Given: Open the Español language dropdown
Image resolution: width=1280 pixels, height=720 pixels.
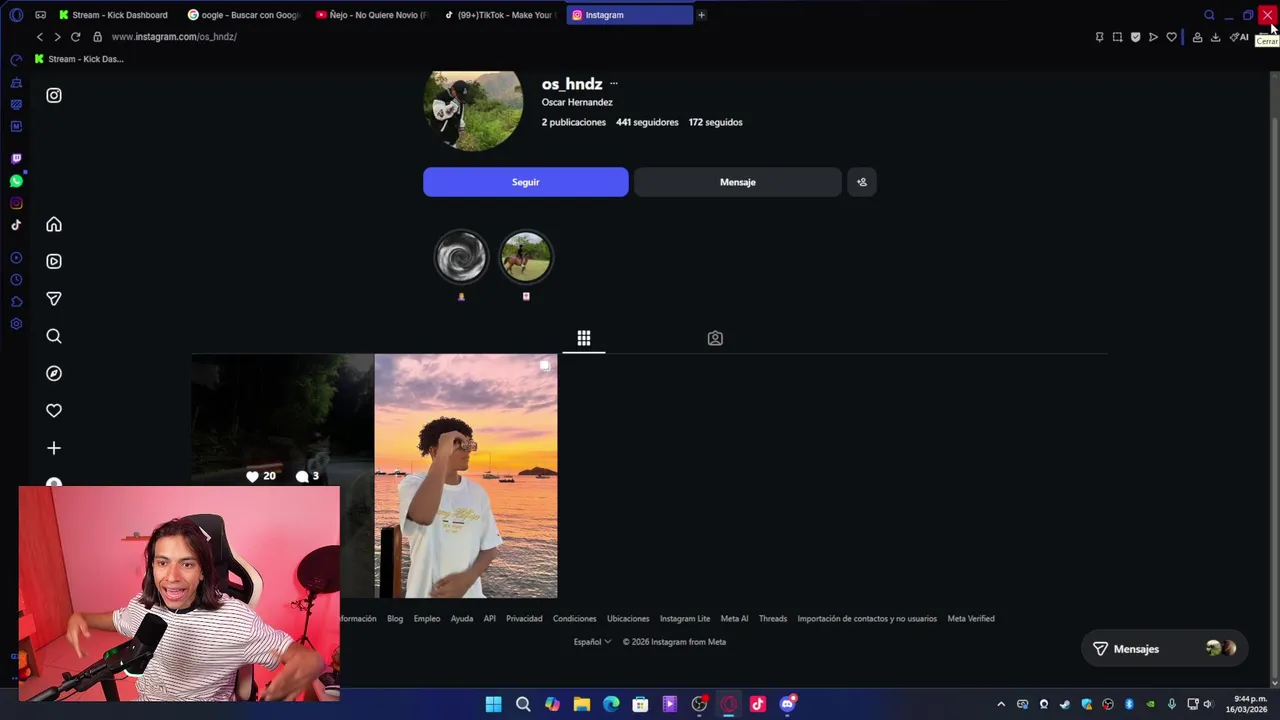Looking at the screenshot, I should click(x=592, y=642).
